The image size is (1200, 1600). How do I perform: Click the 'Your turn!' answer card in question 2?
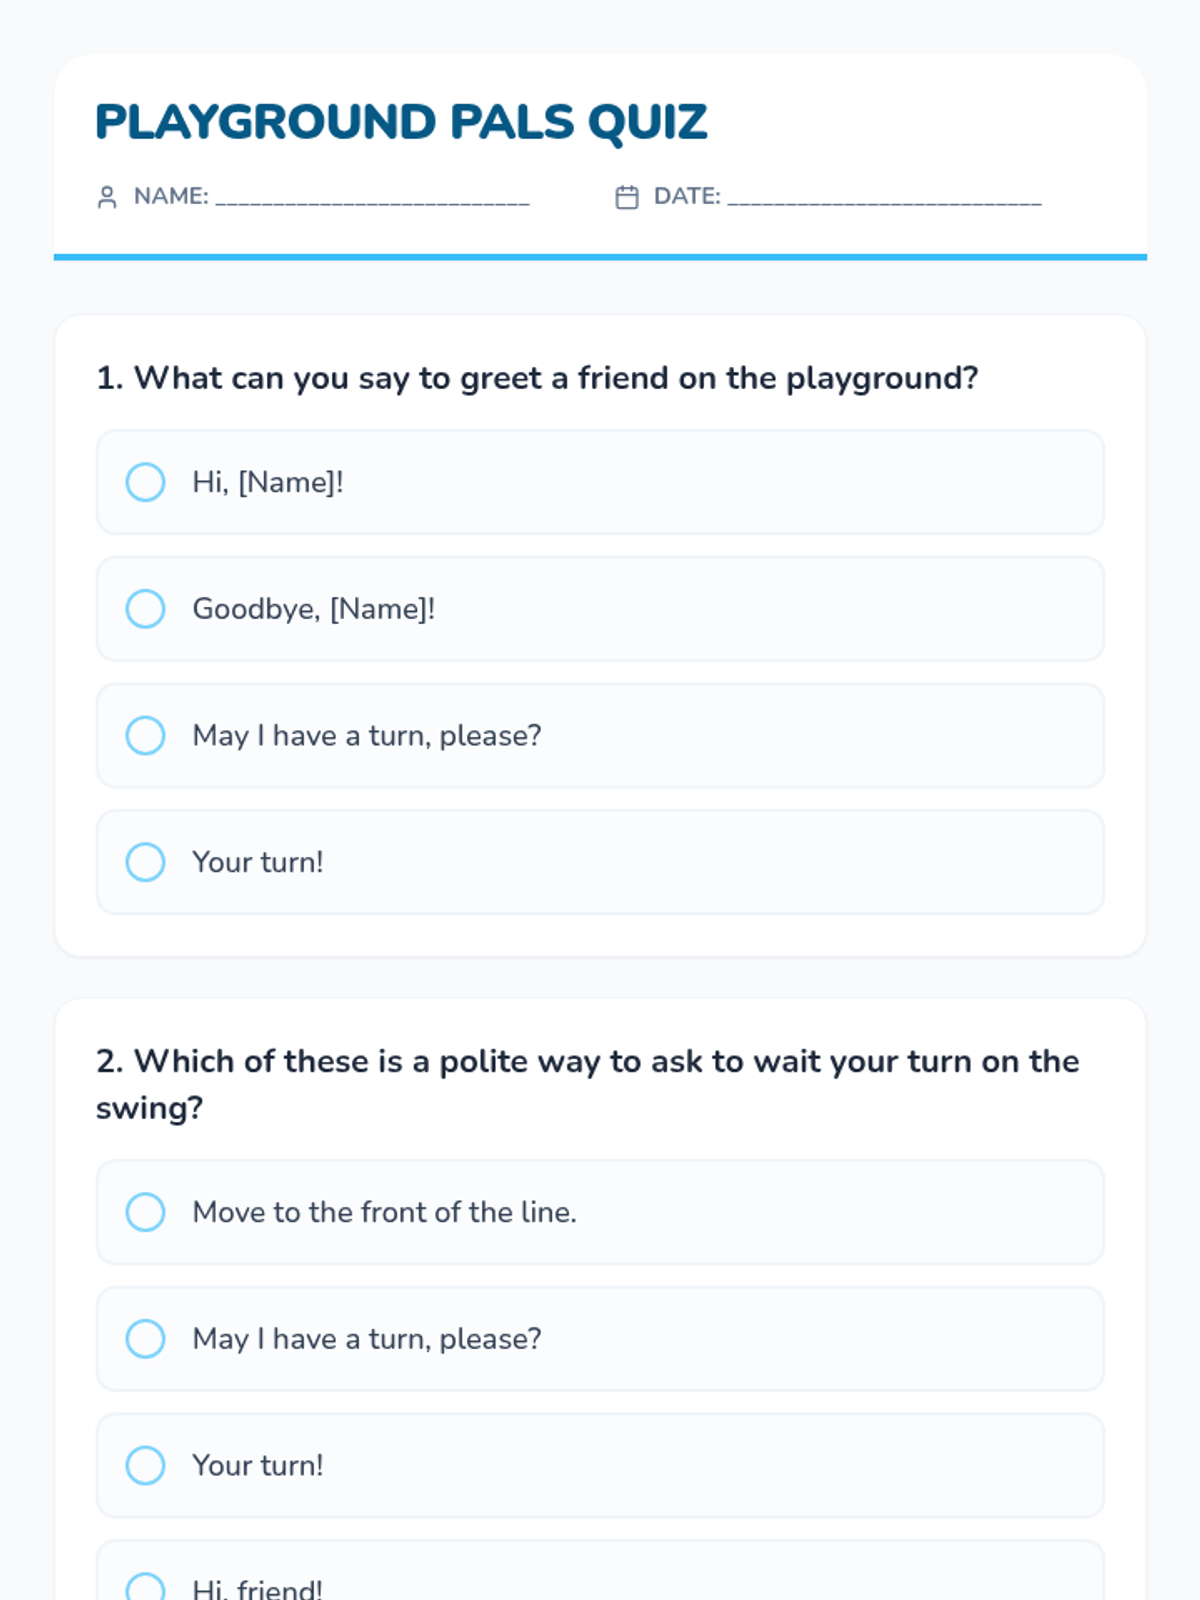tap(600, 1465)
